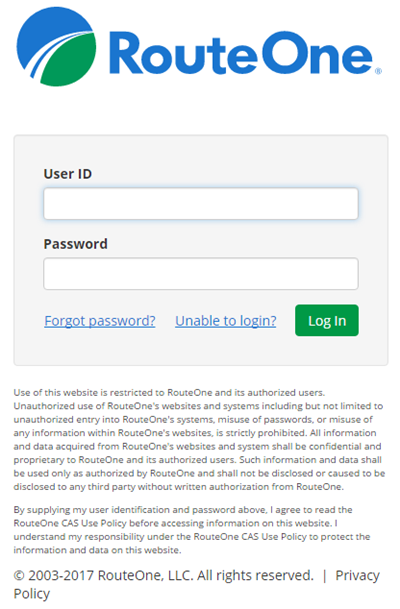Click the paragraph starting "By supplying my user"
The height and width of the screenshot is (609, 400).
pyautogui.click(x=192, y=530)
